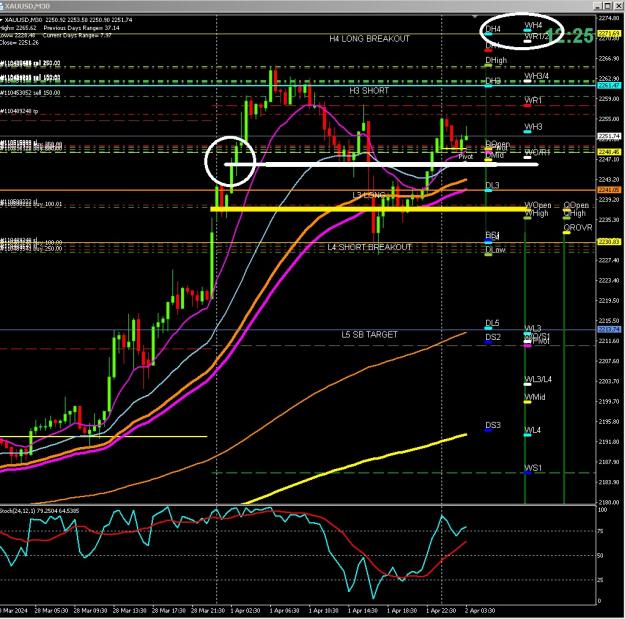Screen dimensions: 625x620
Task: Select the DLow daily level label
Action: pyautogui.click(x=495, y=250)
